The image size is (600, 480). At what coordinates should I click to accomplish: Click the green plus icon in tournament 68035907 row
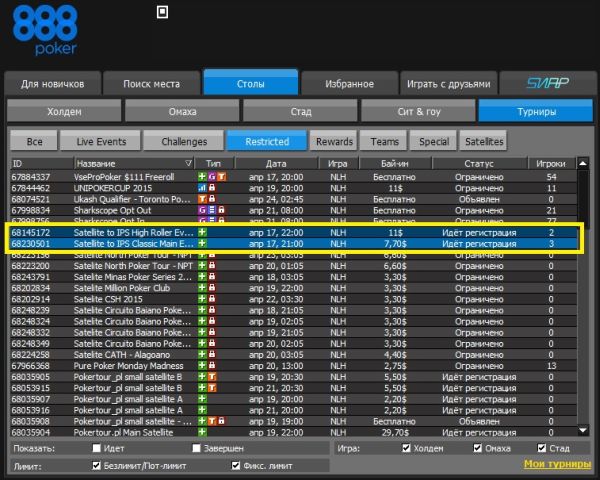coord(202,399)
